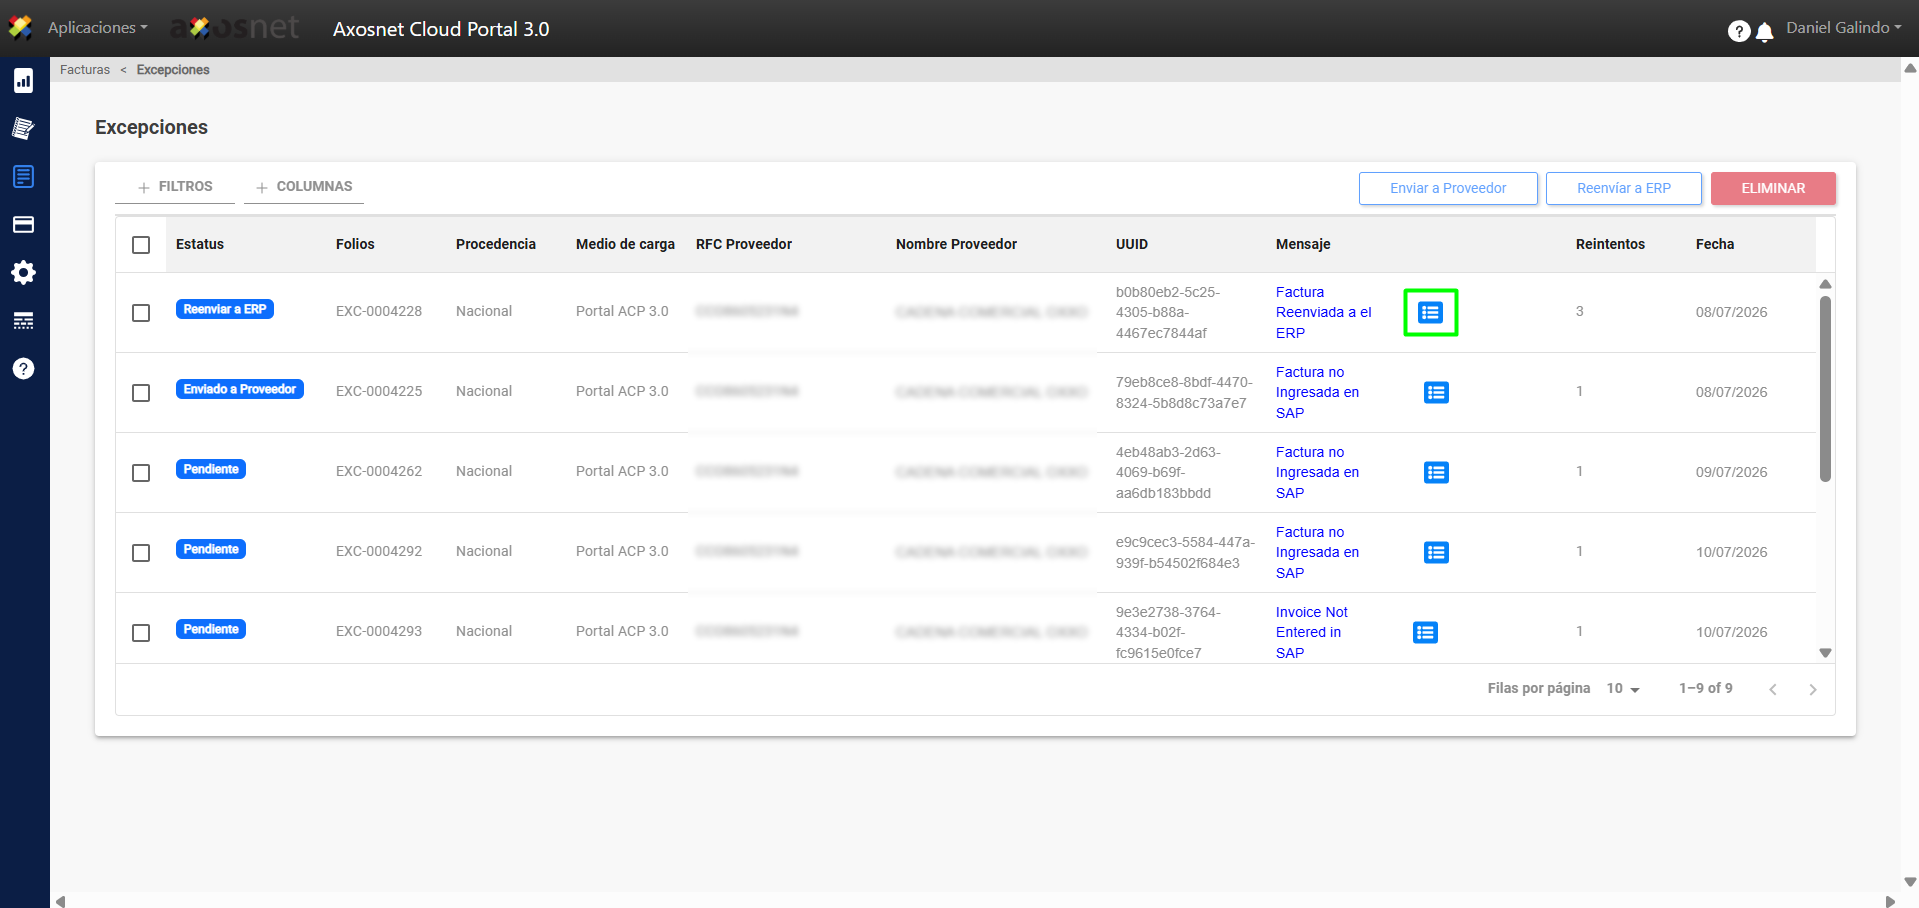This screenshot has width=1919, height=908.
Task: Click the Enviado a Proveedor status badge
Action: point(240,390)
